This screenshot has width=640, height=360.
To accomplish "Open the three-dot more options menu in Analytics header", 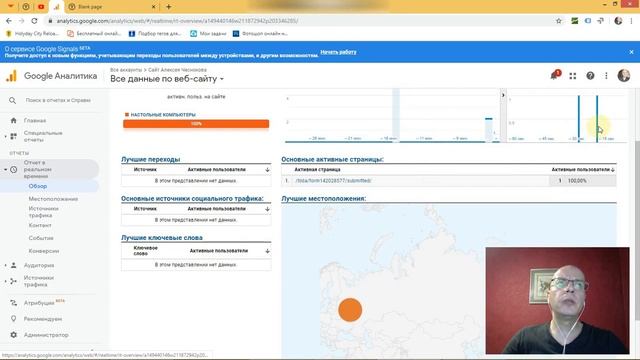I will pos(607,76).
